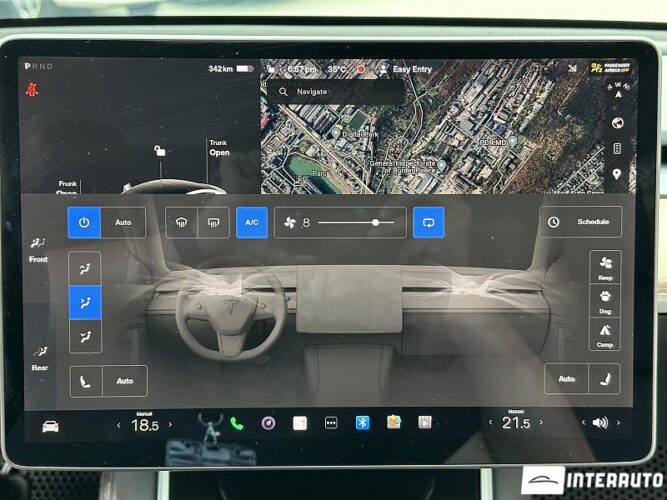
Task: Tap the unlock icon above the car
Action: 160,150
